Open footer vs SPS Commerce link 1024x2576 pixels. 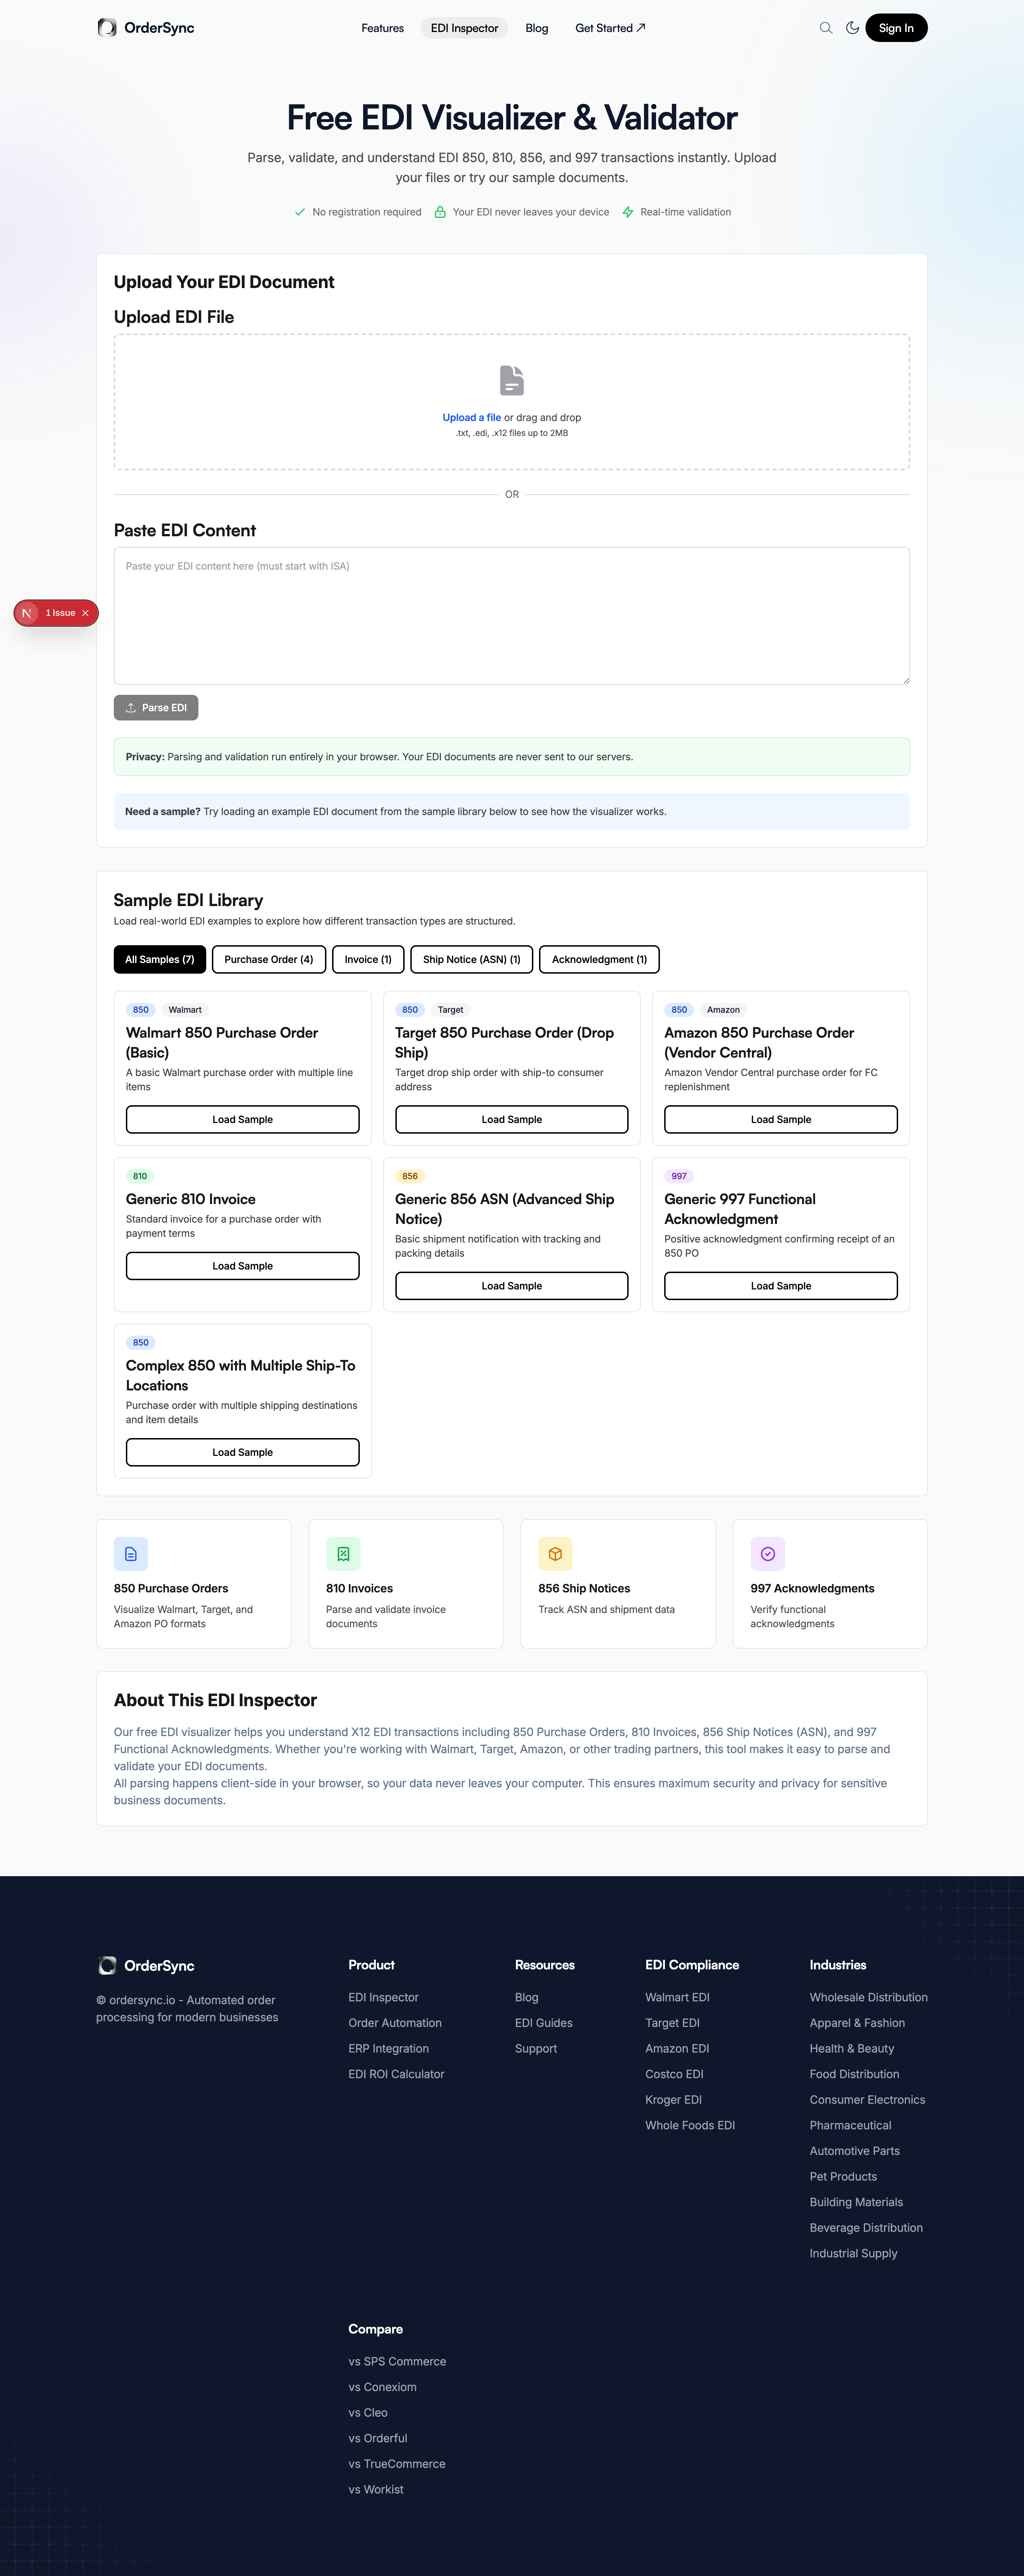(397, 2362)
